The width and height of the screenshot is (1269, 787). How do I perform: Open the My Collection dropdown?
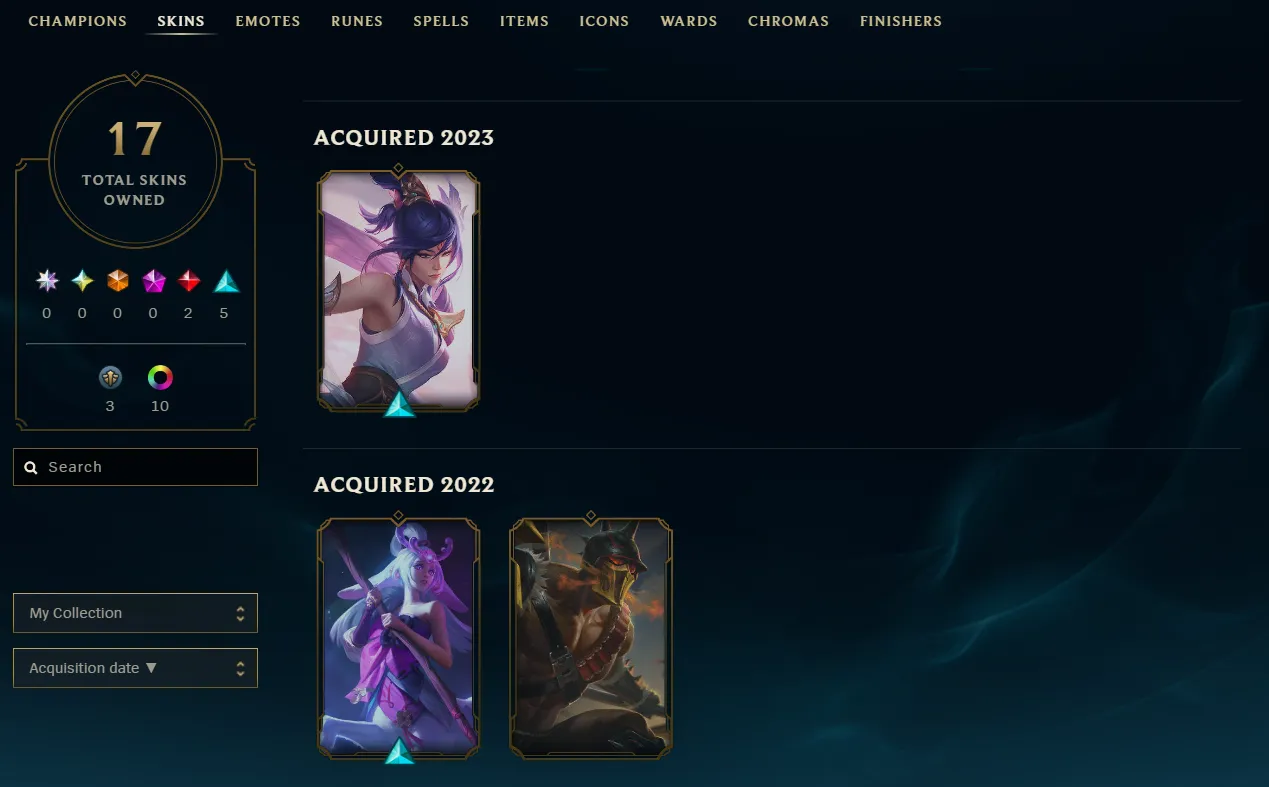pyautogui.click(x=135, y=613)
